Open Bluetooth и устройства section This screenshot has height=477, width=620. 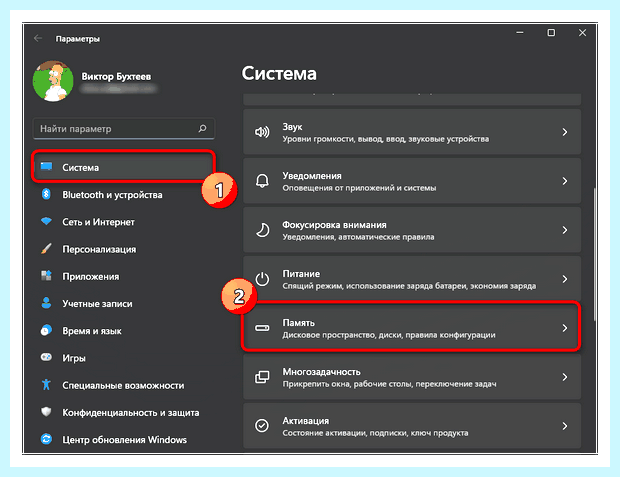coord(112,195)
